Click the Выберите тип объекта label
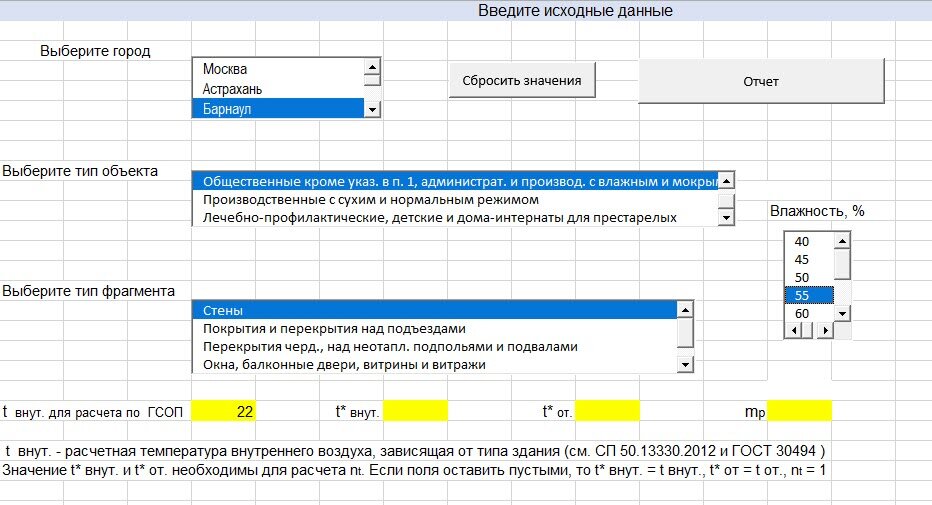Viewport: 932px width, 505px height. coord(80,171)
